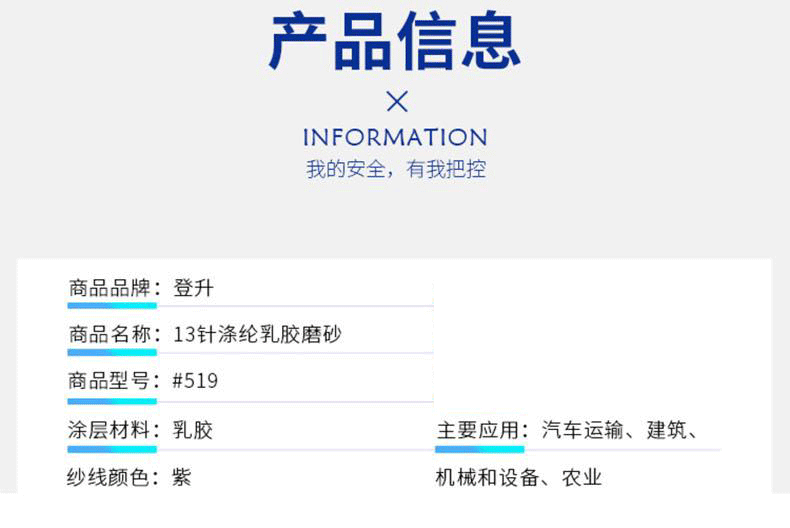Click model number #519
This screenshot has width=790, height=528.
tap(195, 380)
